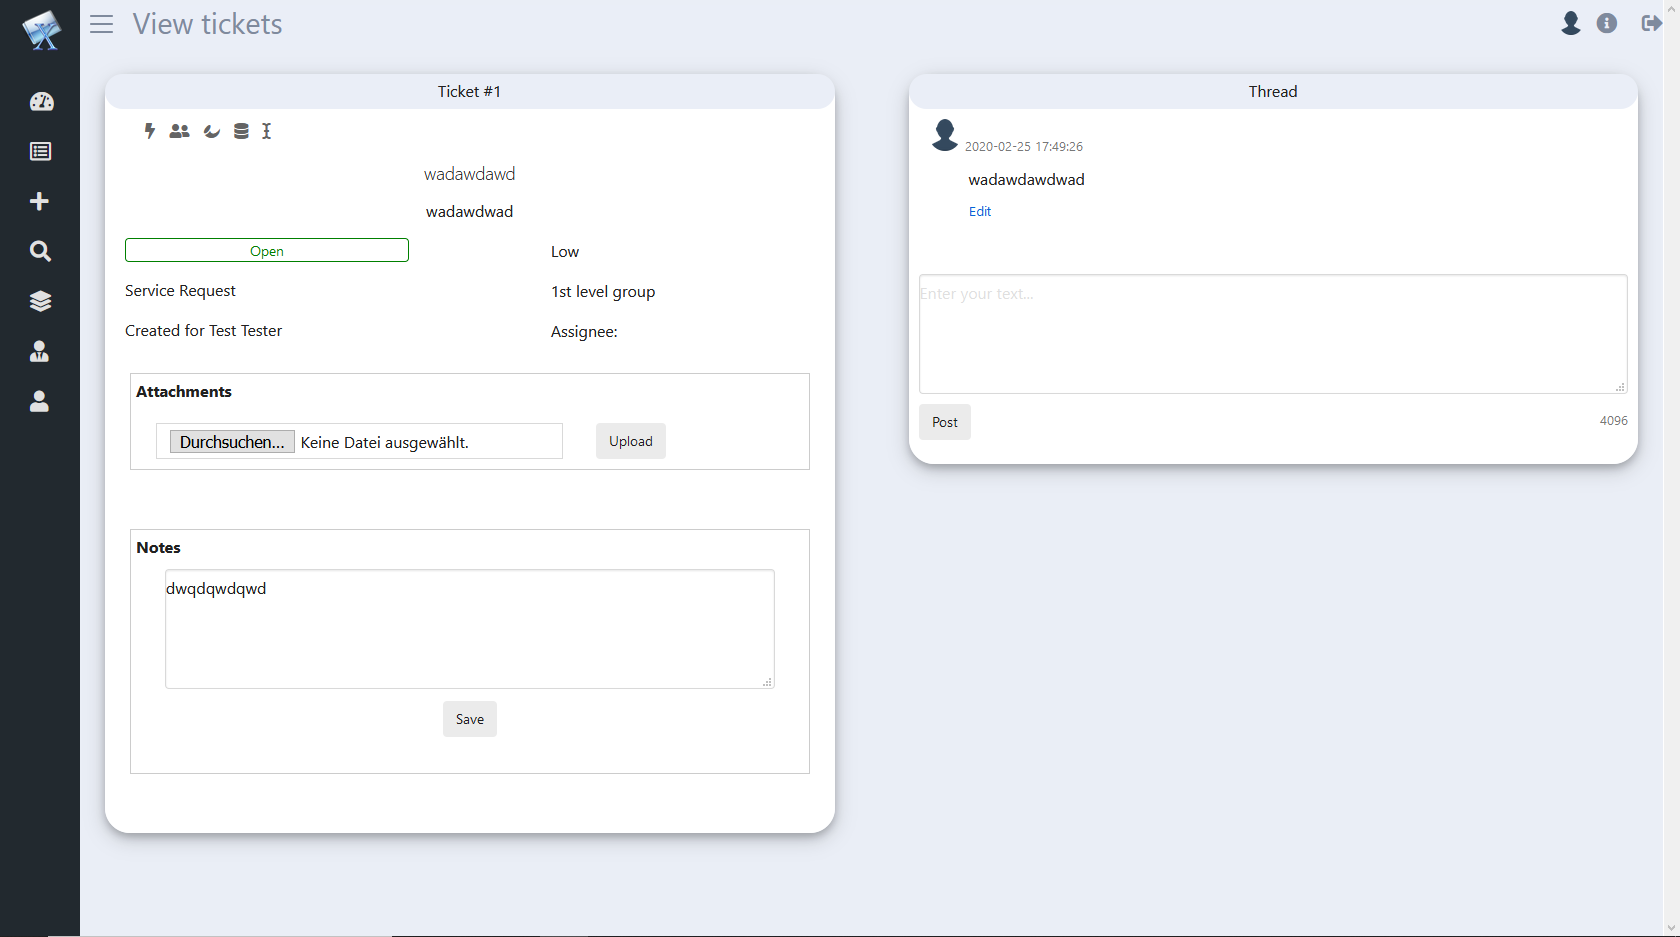Click the Durchsuchen file browse button

tap(232, 442)
